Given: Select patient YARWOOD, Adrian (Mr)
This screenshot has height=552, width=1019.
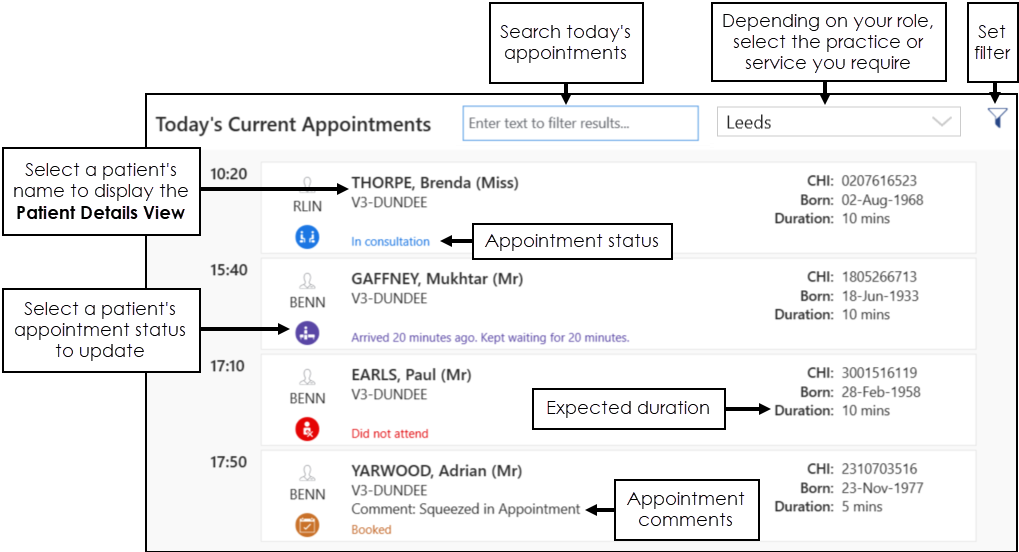Looking at the screenshot, I should tap(434, 471).
